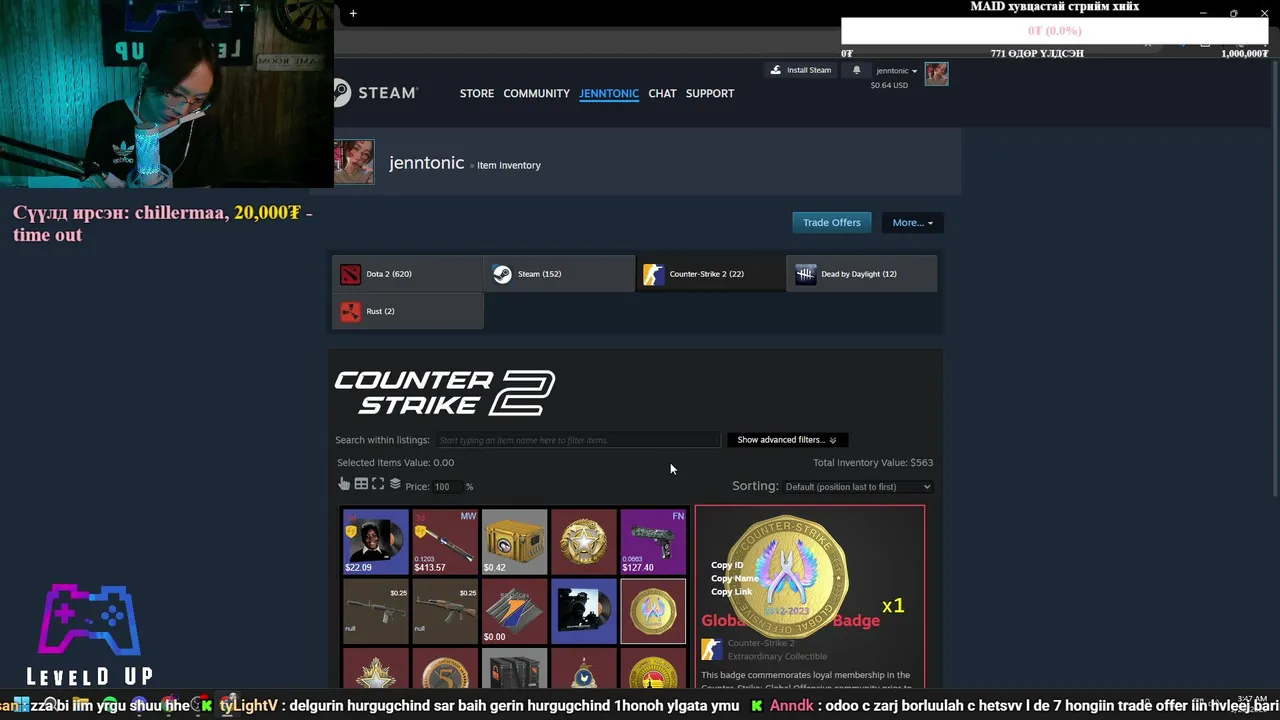Viewport: 1280px width, 720px height.
Task: Open the SUPPORT page
Action: (710, 93)
